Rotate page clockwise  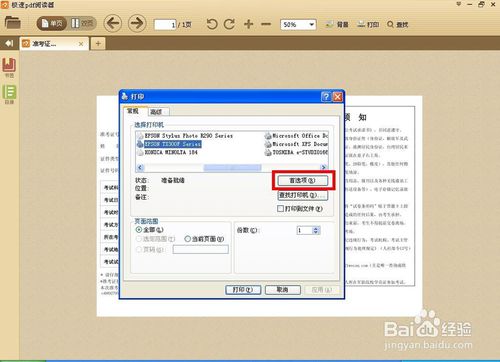pos(229,24)
